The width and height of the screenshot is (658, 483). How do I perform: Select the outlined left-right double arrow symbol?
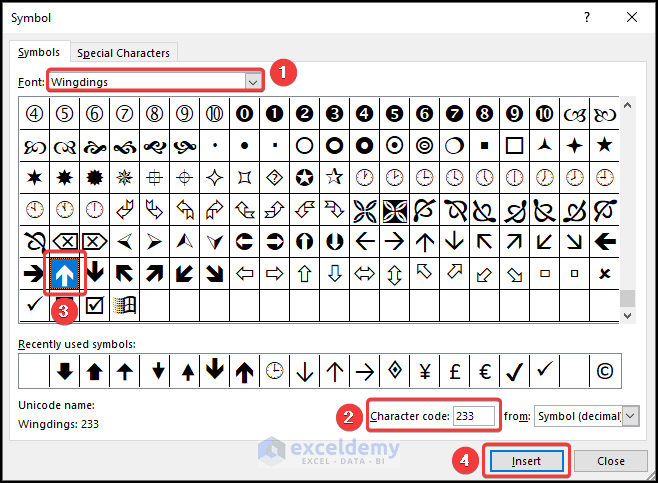[x=364, y=274]
